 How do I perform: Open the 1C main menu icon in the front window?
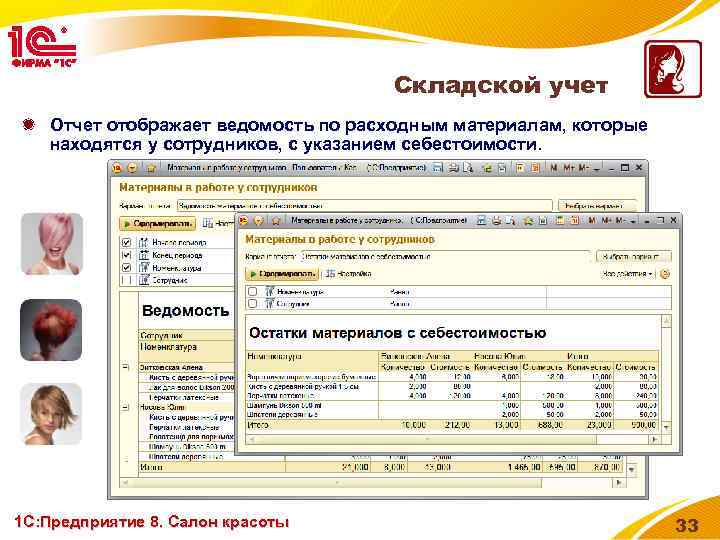click(244, 221)
